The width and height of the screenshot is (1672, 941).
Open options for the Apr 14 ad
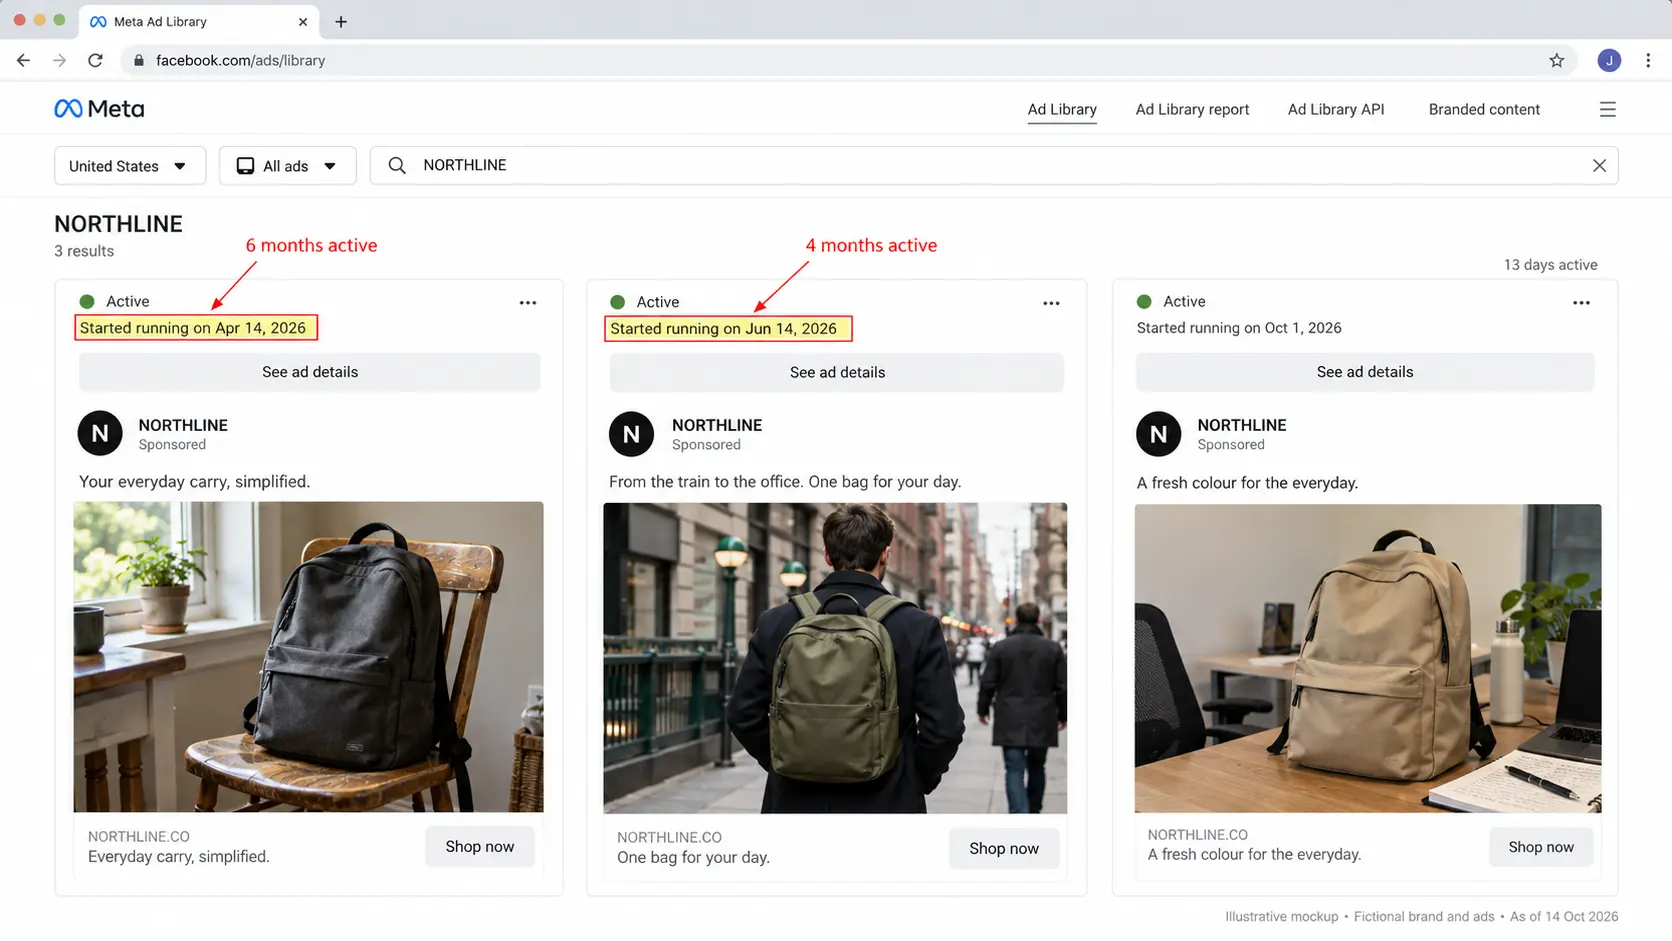(x=528, y=303)
